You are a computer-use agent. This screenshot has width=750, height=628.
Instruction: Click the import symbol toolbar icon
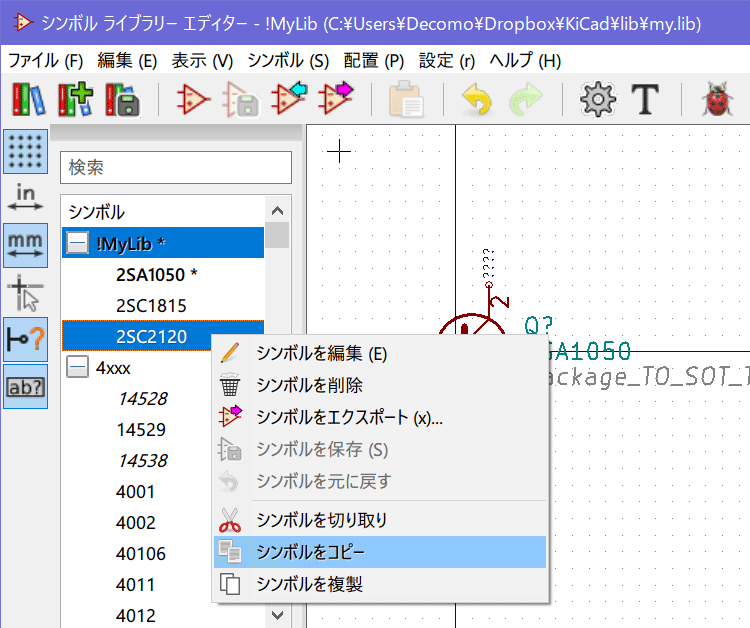tap(289, 99)
